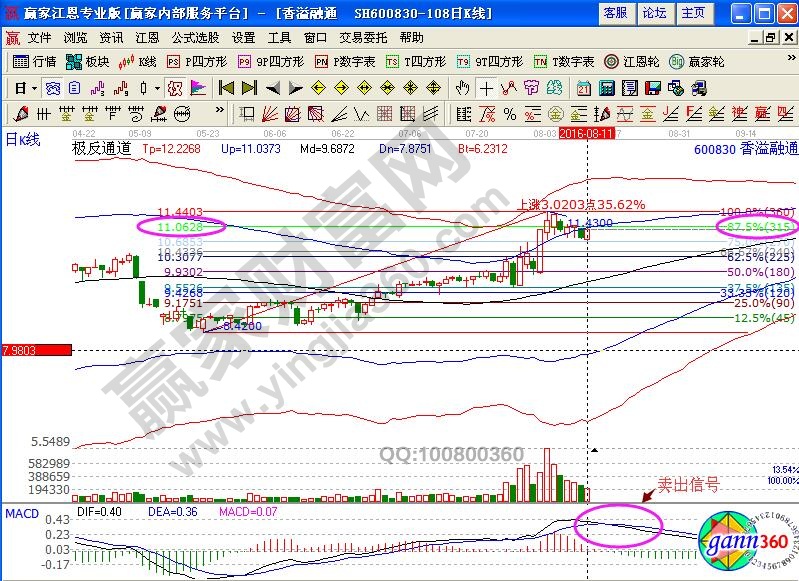Expand the 日 period dropdown arrow

tap(32, 87)
